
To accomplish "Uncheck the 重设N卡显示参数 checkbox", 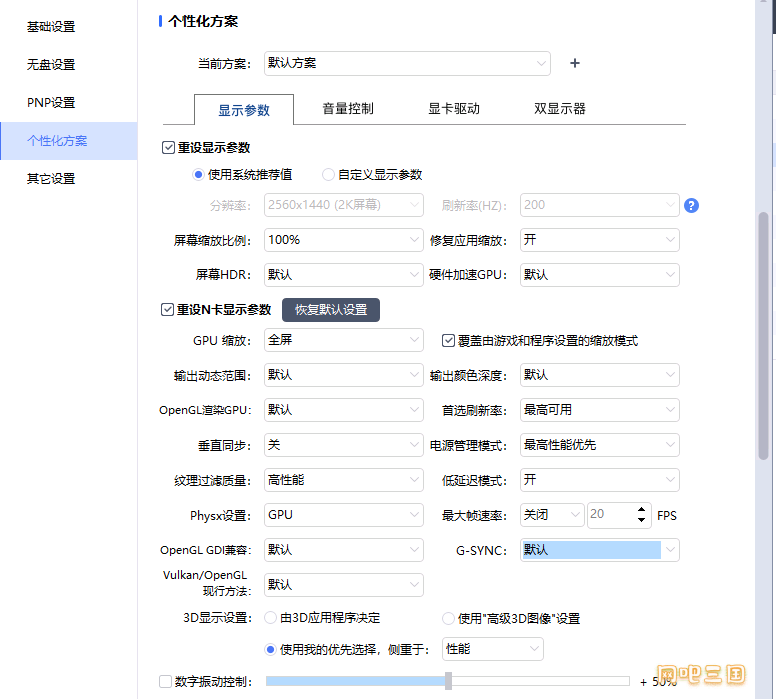I will point(167,309).
